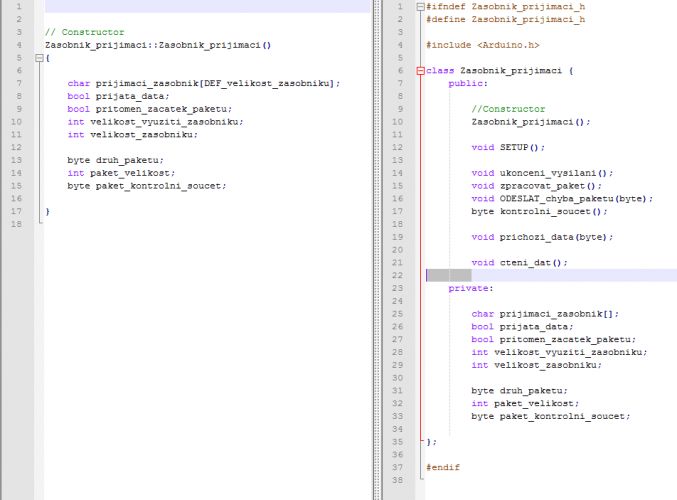This screenshot has height=500, width=677.
Task: Collapse the class Zasobnik_prijimaci fold marker
Action: pos(421,71)
